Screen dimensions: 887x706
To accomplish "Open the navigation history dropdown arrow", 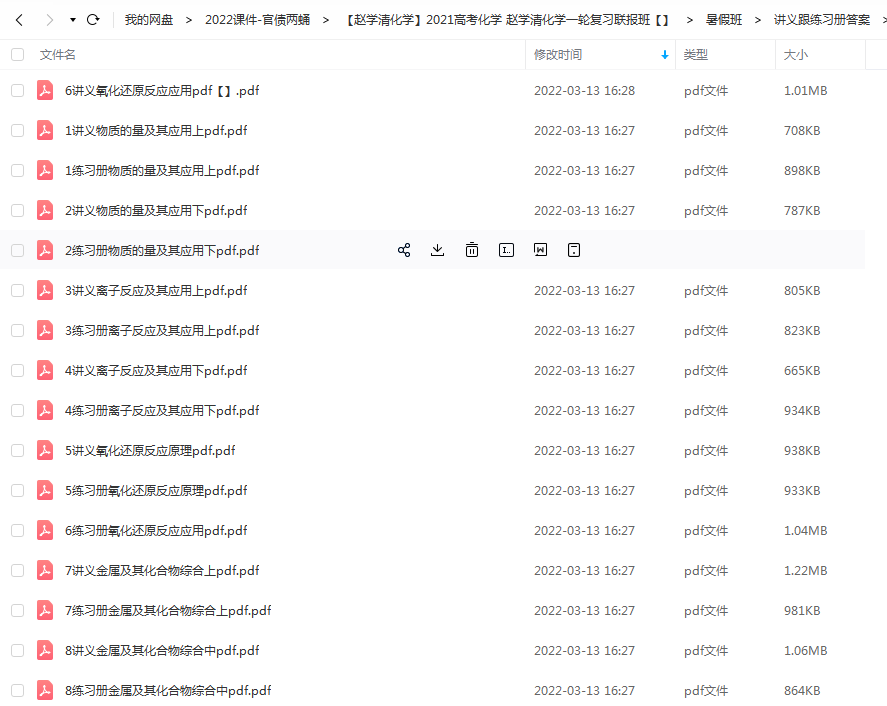I will click(x=73, y=20).
